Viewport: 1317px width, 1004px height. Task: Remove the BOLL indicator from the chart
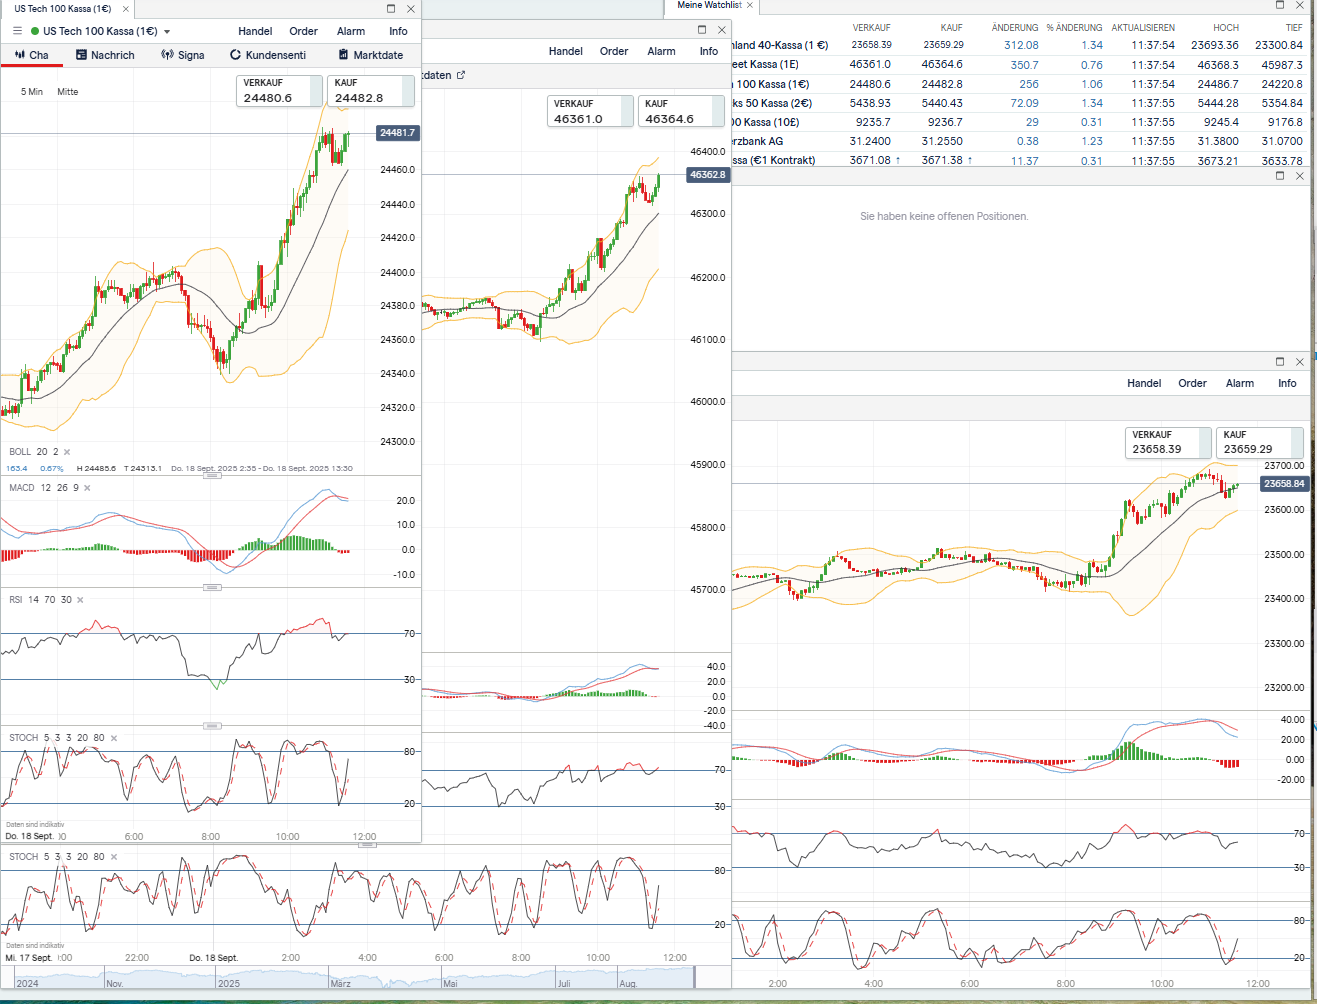(67, 452)
